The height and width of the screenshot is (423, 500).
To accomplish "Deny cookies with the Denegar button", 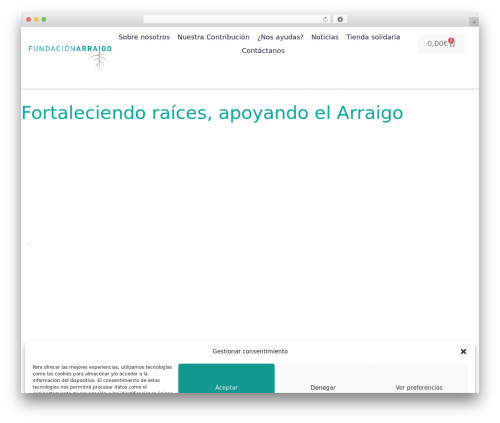I will point(323,378).
